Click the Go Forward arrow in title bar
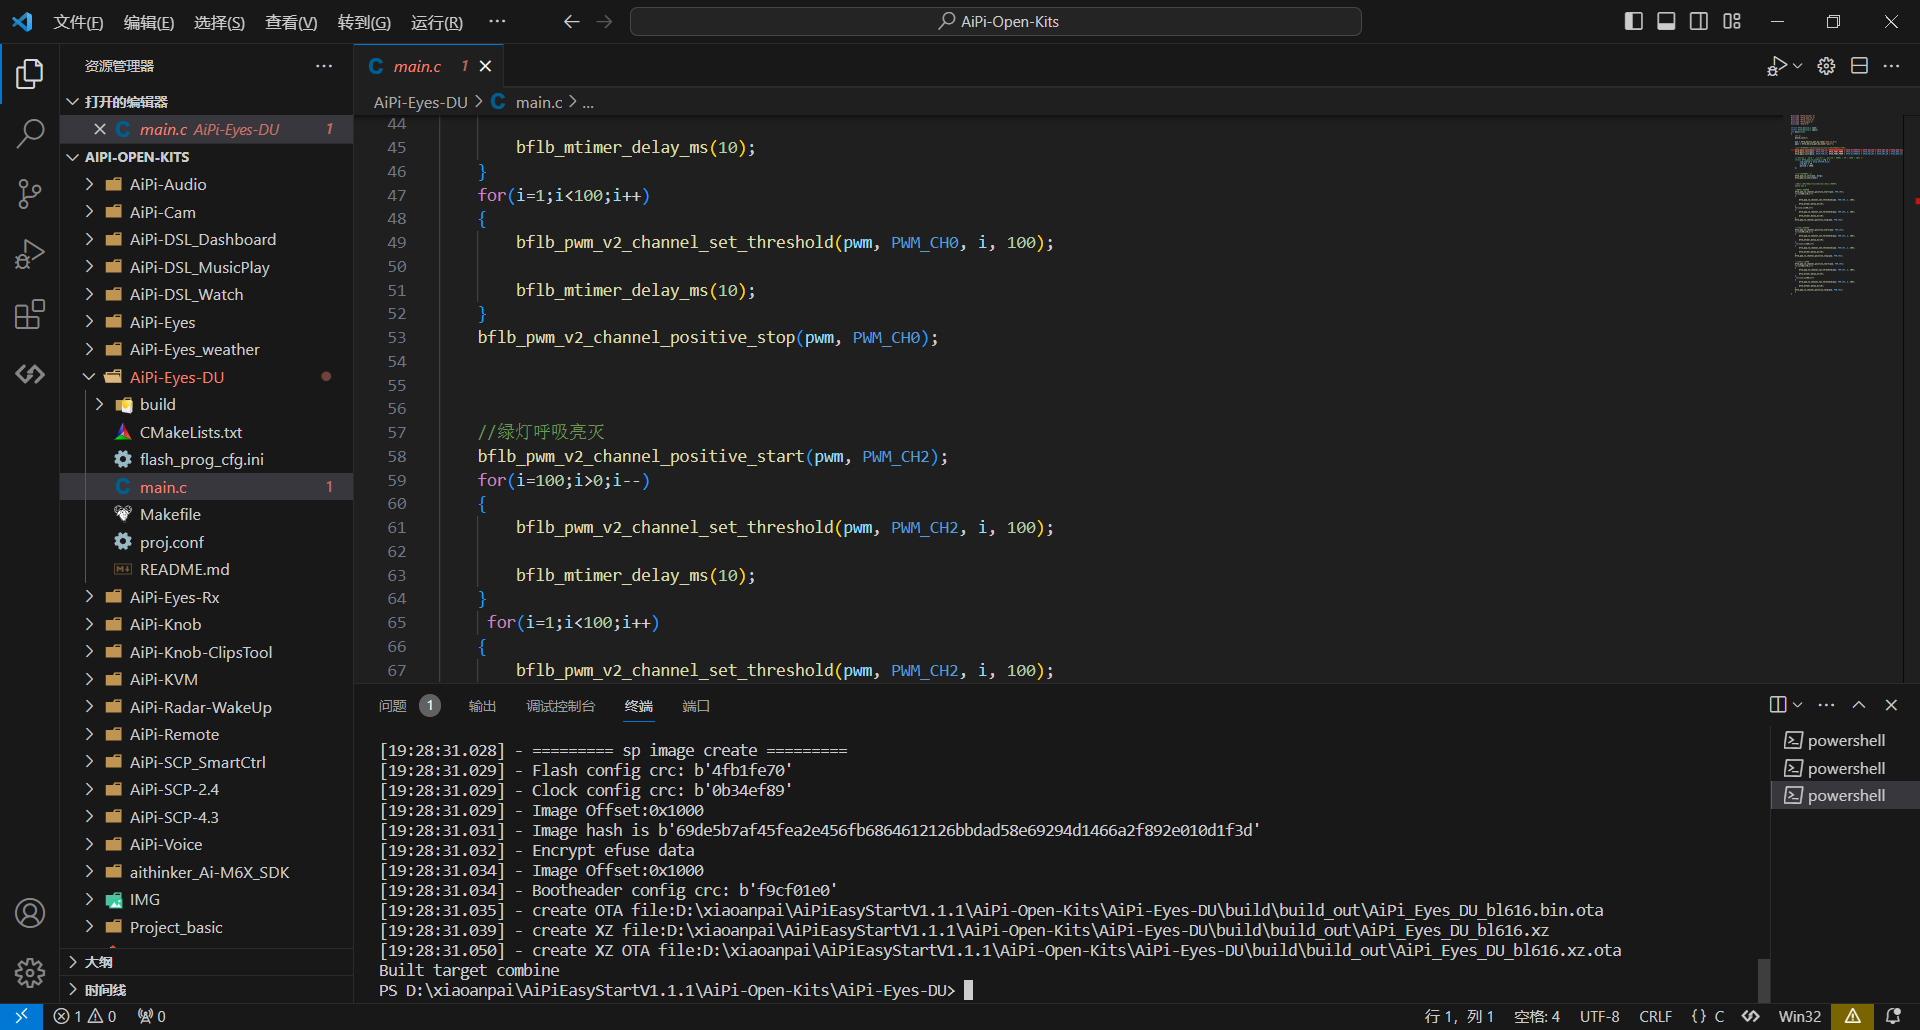 tap(604, 21)
